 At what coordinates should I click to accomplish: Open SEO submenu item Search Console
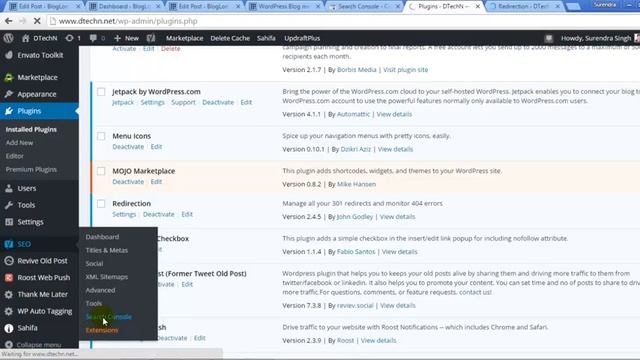109,317
